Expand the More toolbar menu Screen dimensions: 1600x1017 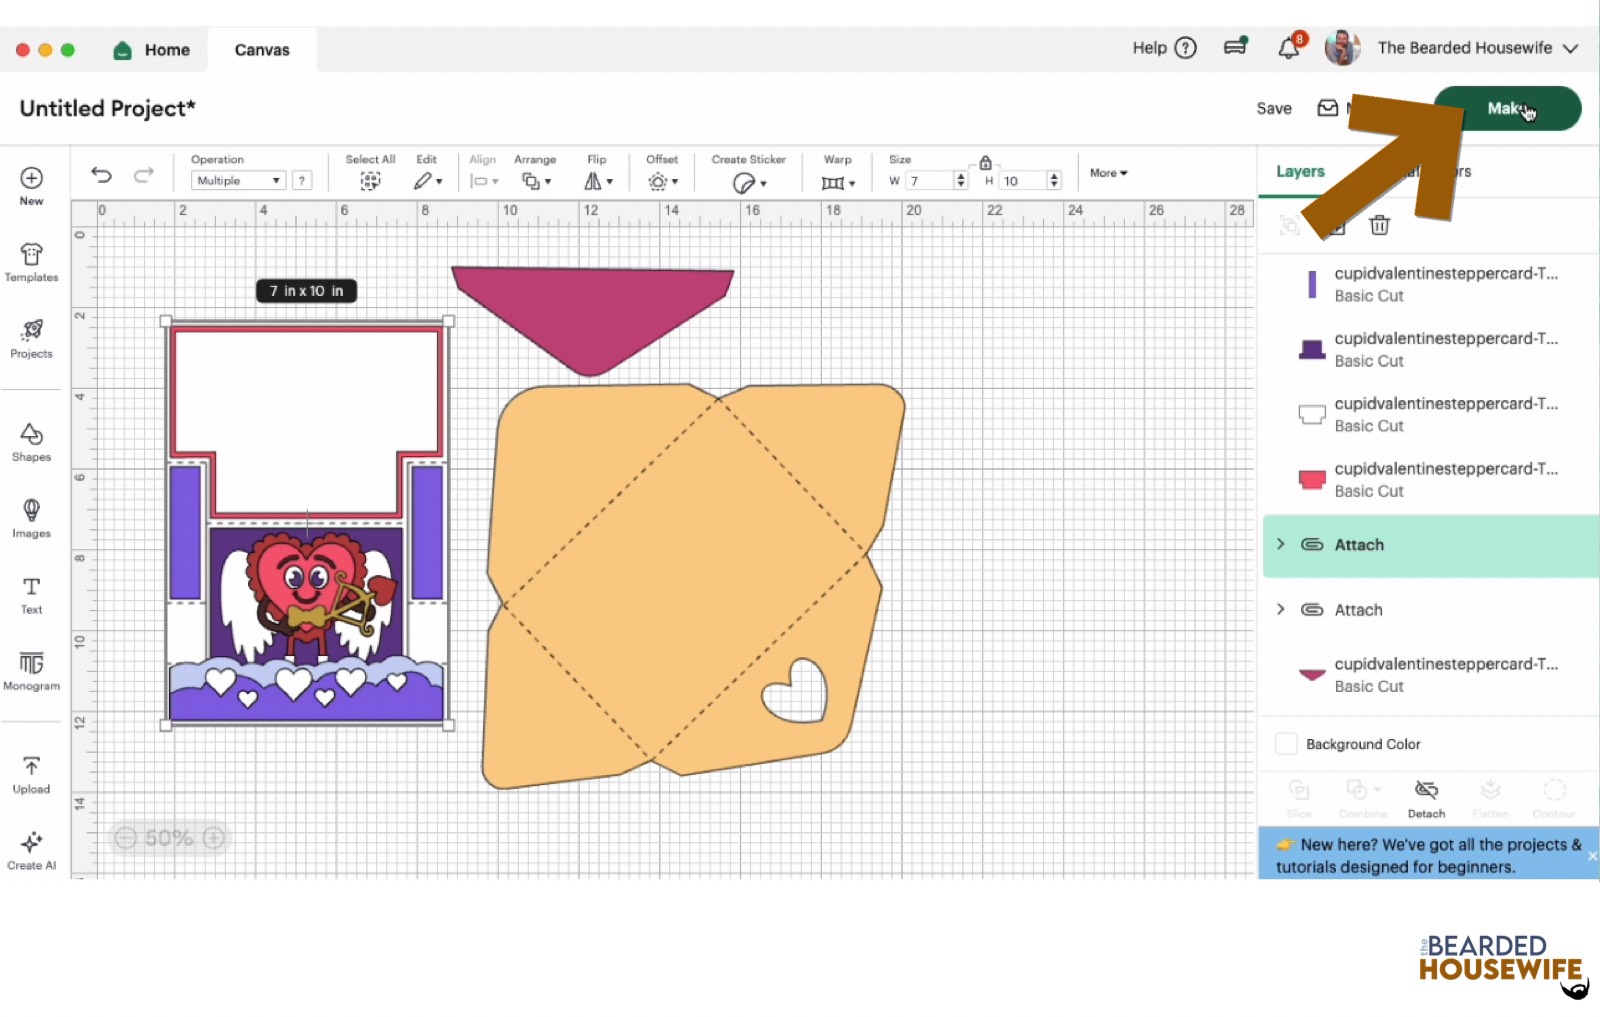coord(1108,173)
